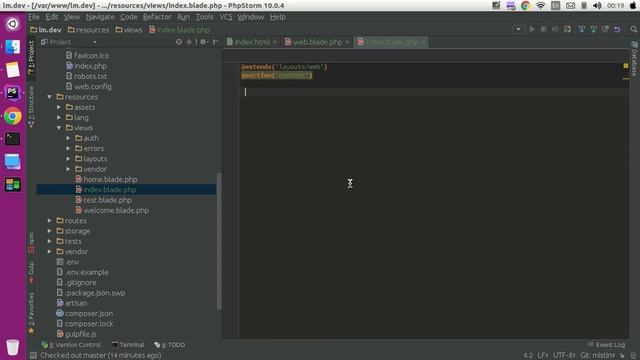Open Google Chrome from the dock

point(13,117)
